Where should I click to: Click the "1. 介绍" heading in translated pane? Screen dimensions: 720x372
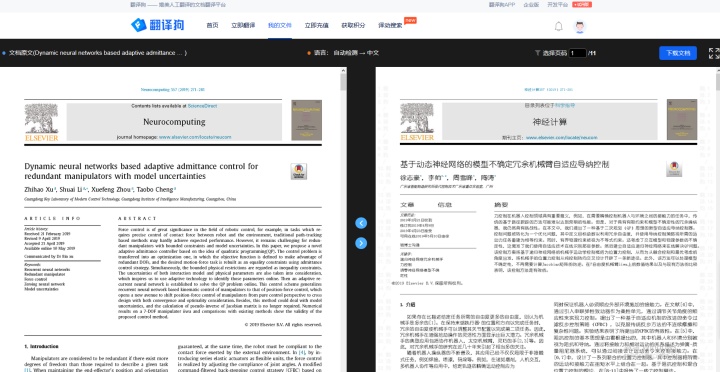click(407, 304)
